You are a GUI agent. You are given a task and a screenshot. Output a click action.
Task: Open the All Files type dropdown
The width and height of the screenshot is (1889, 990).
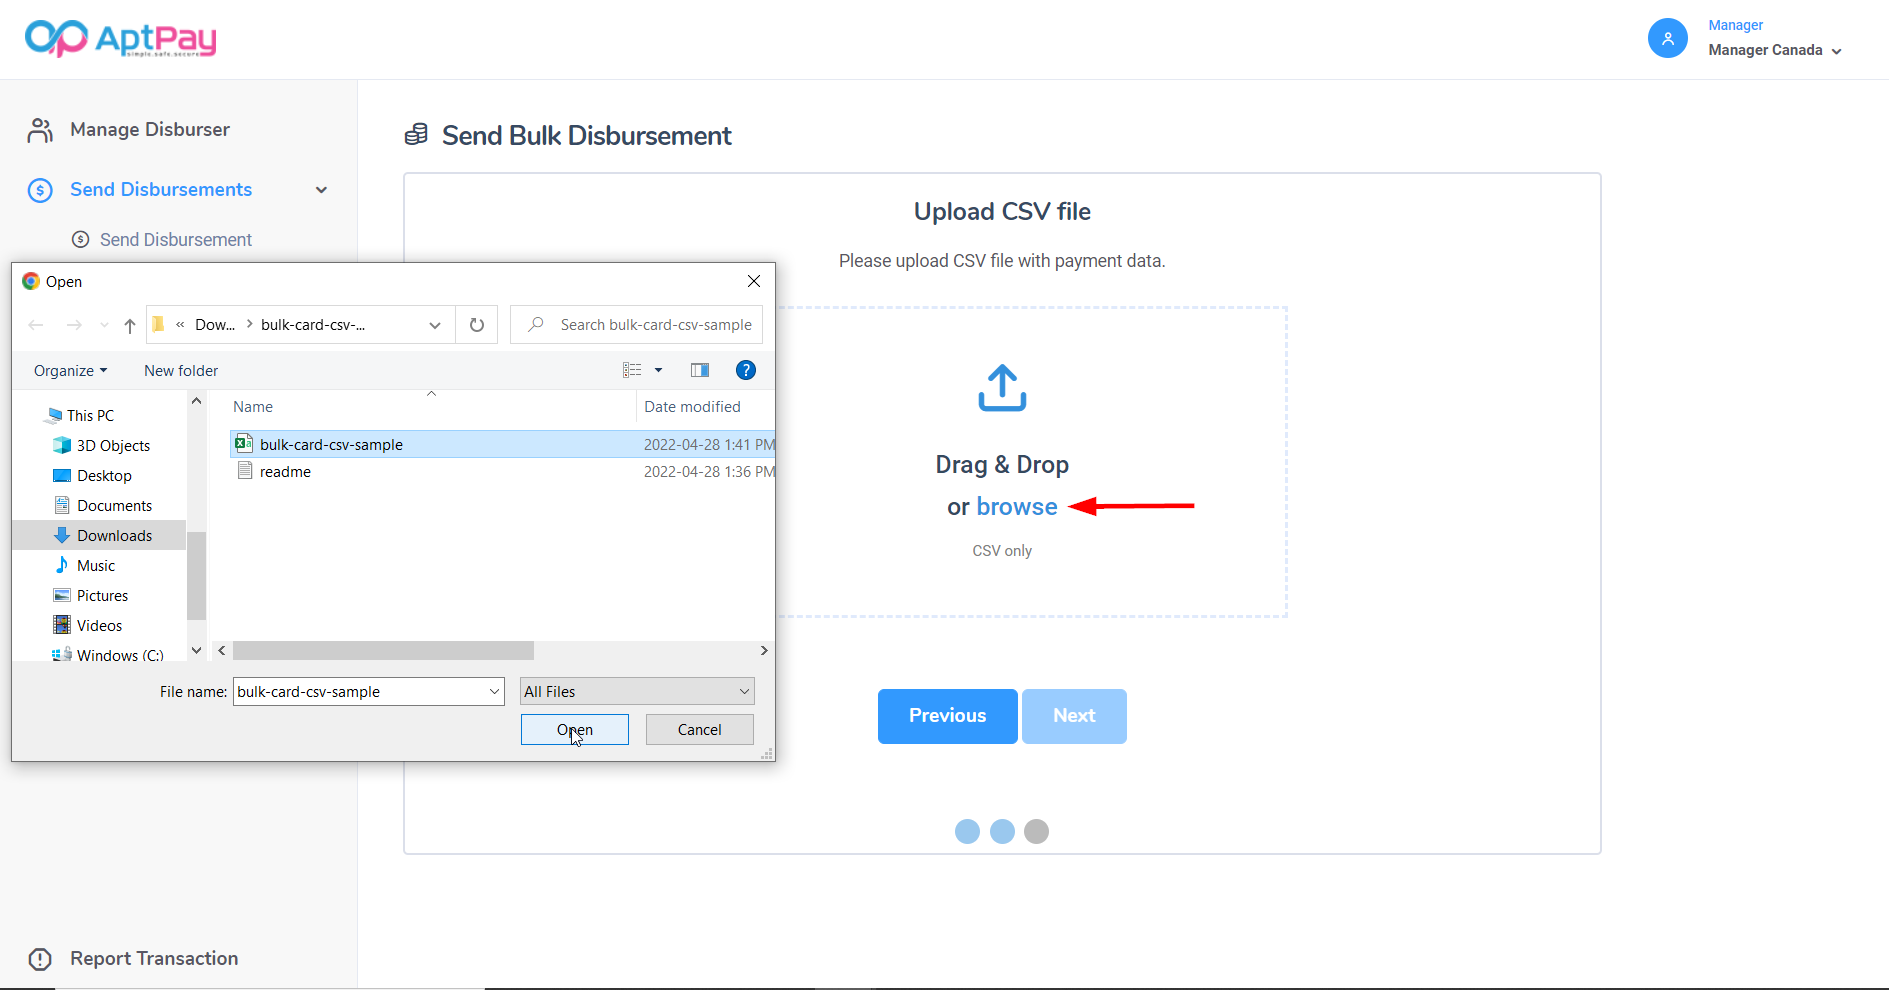pyautogui.click(x=637, y=692)
